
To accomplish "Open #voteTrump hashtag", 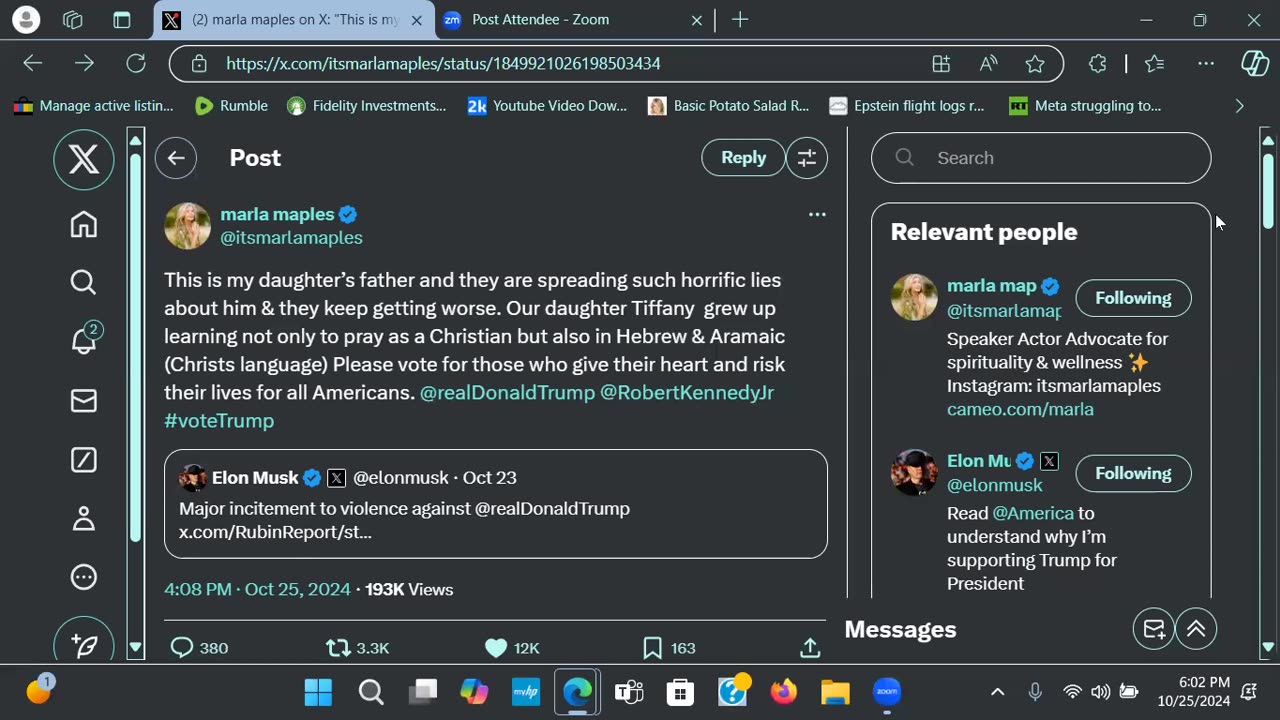I will coord(219,421).
